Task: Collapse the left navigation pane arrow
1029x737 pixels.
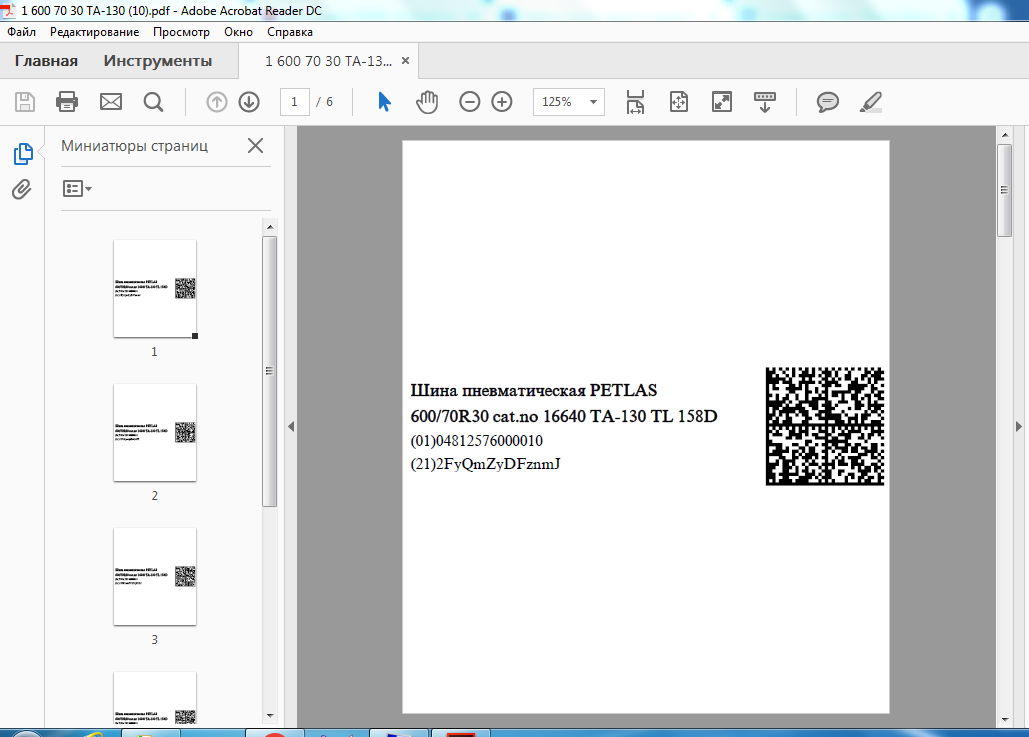Action: (x=291, y=426)
